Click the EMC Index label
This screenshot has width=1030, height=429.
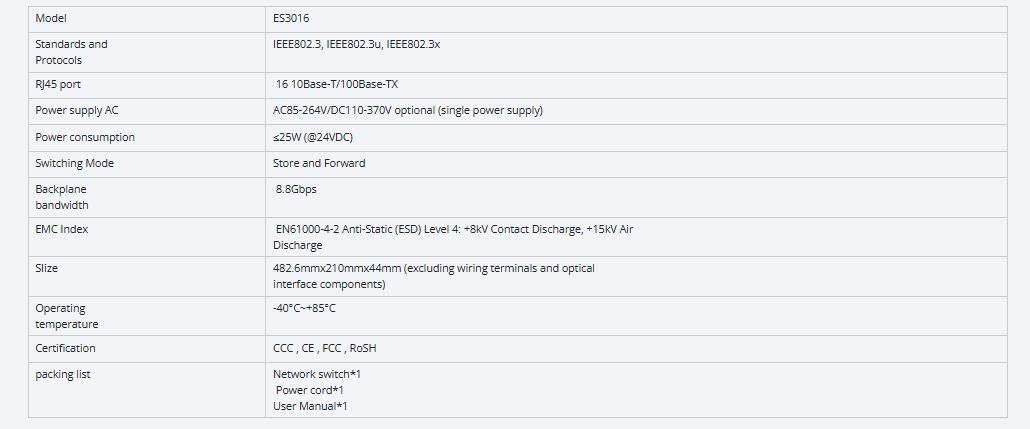click(x=62, y=229)
